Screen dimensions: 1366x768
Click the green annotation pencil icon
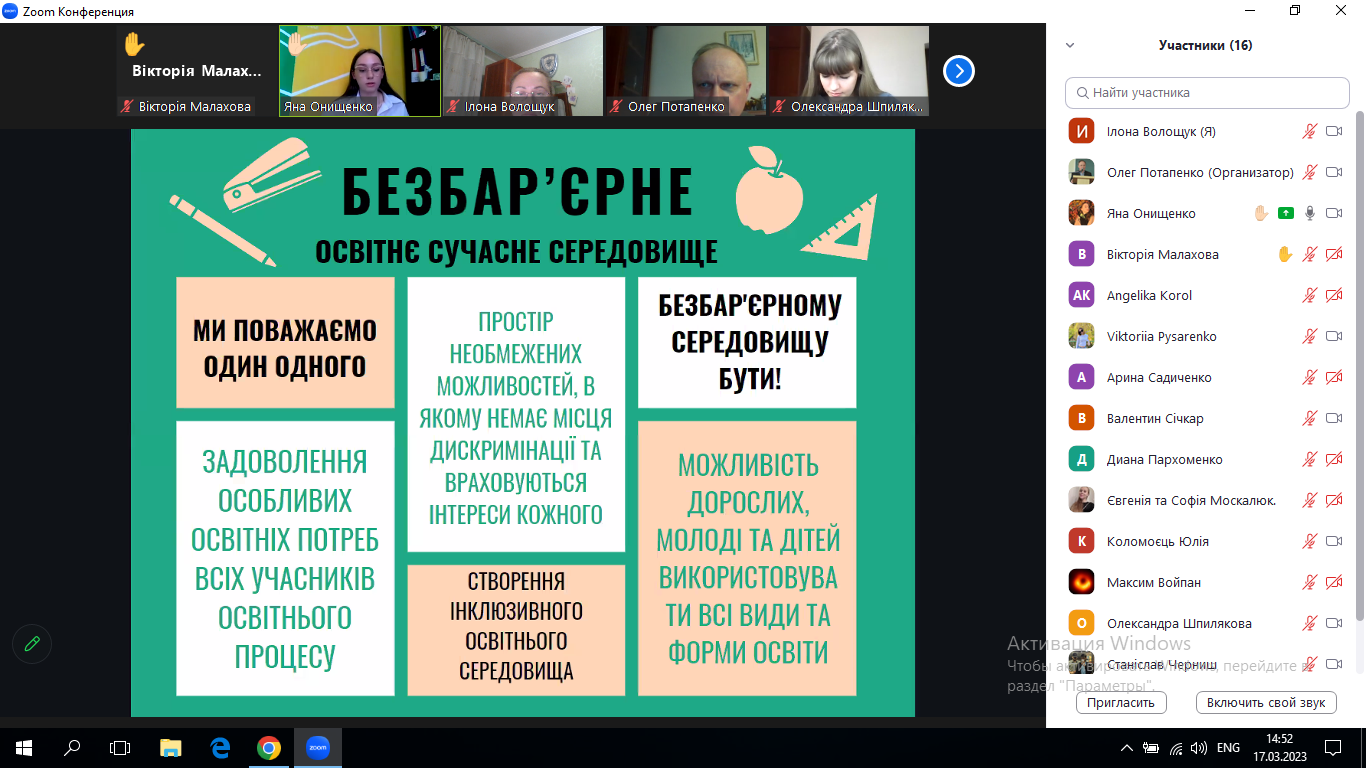32,643
